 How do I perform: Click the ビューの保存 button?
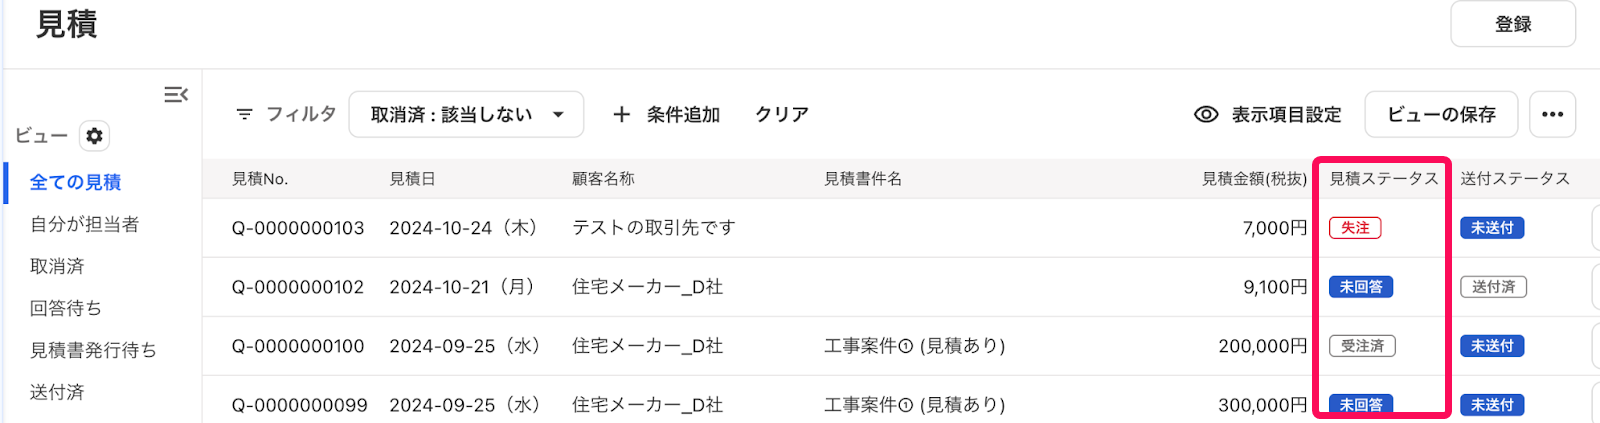tap(1441, 115)
